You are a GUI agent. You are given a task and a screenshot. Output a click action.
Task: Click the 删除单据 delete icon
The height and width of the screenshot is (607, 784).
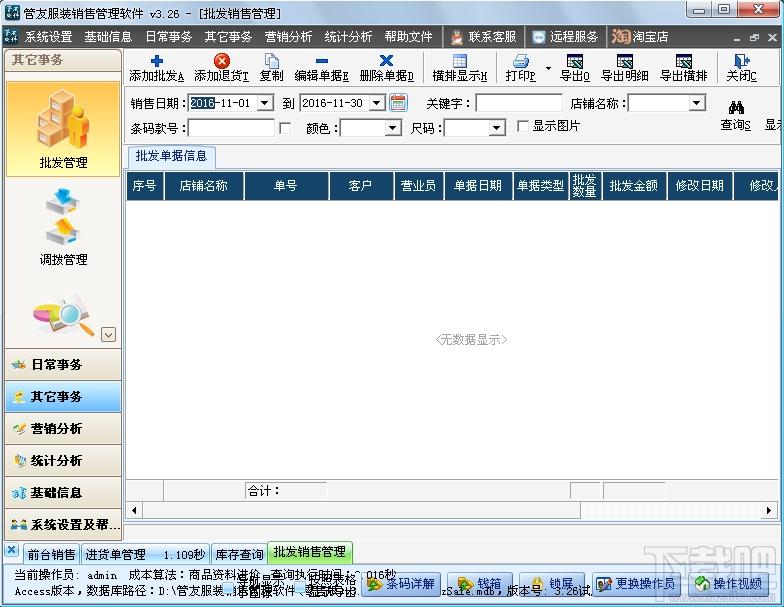point(386,61)
